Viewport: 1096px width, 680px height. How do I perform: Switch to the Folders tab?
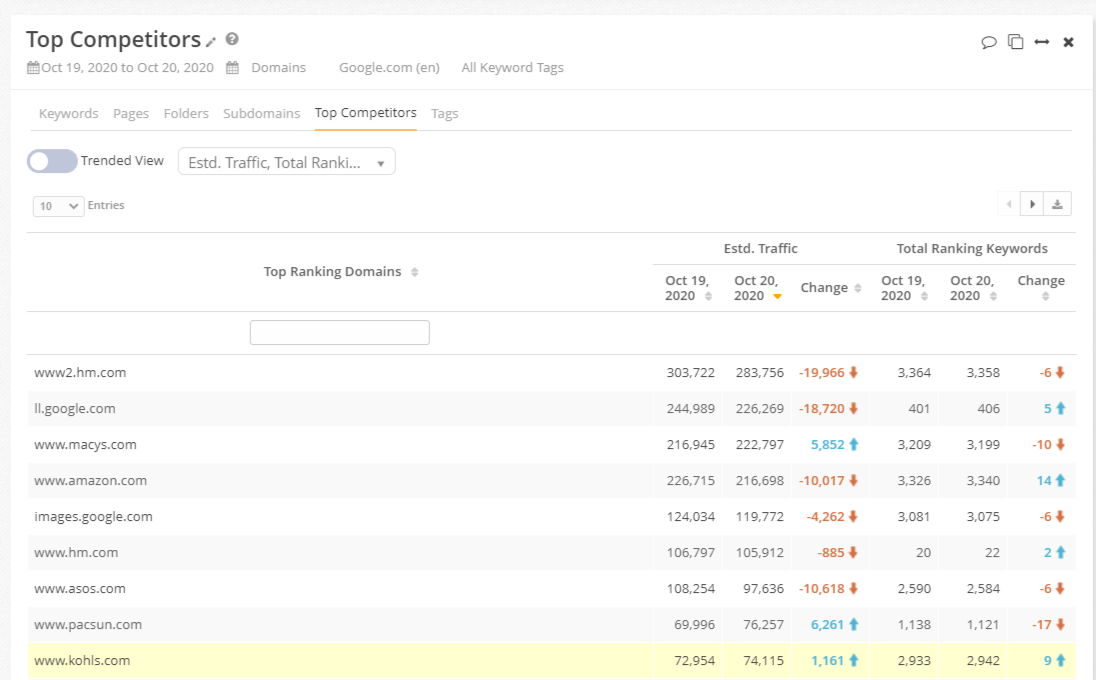tap(186, 113)
